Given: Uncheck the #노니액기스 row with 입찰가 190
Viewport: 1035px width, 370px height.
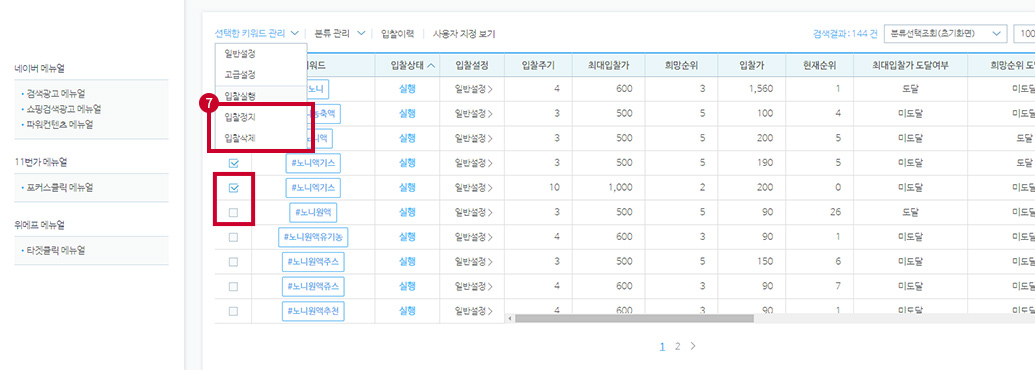Looking at the screenshot, I should 233,163.
